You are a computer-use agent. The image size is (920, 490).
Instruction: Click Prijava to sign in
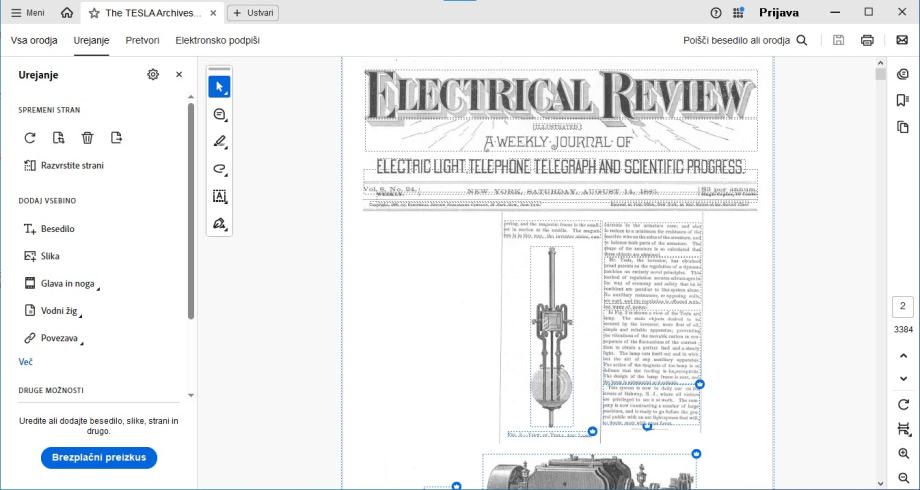point(779,13)
